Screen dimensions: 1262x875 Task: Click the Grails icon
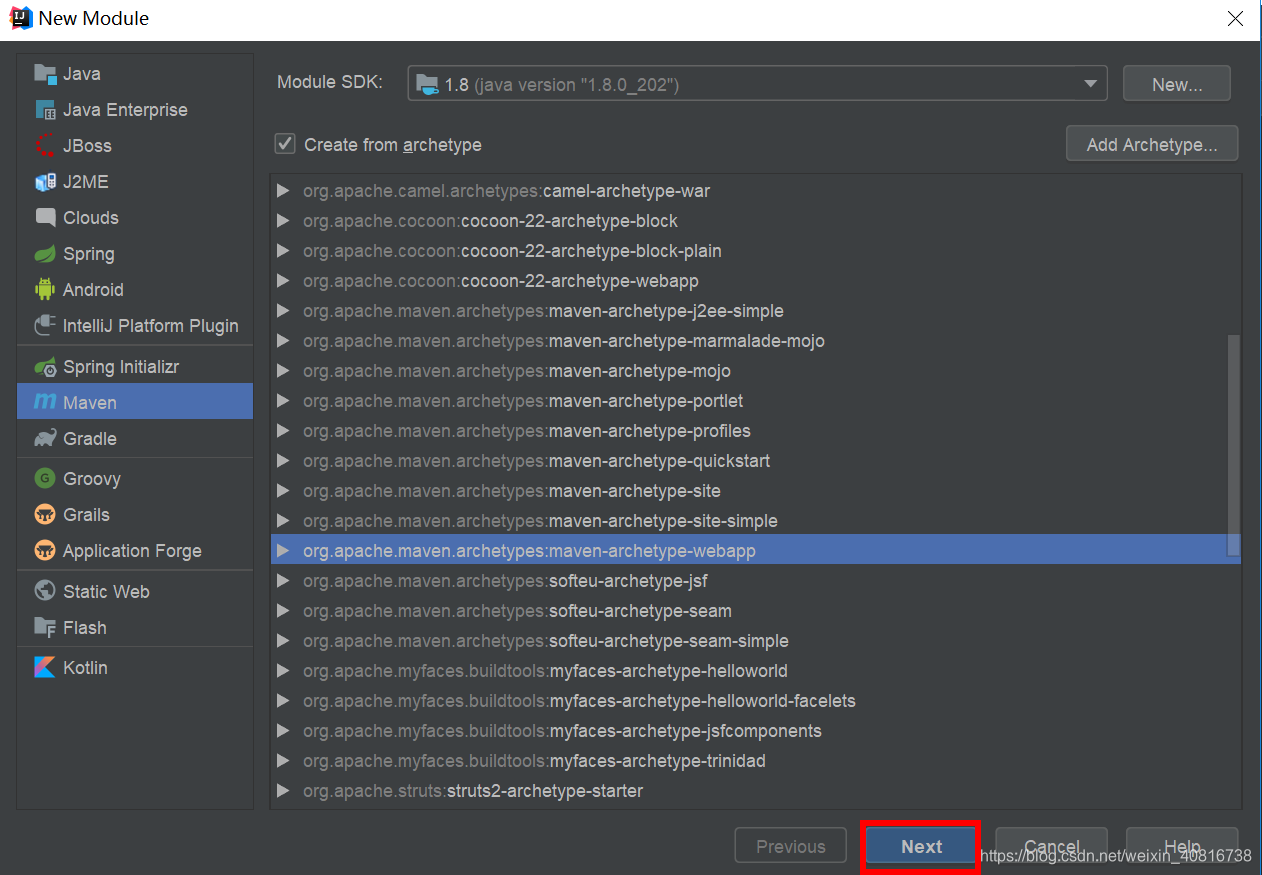(x=45, y=515)
